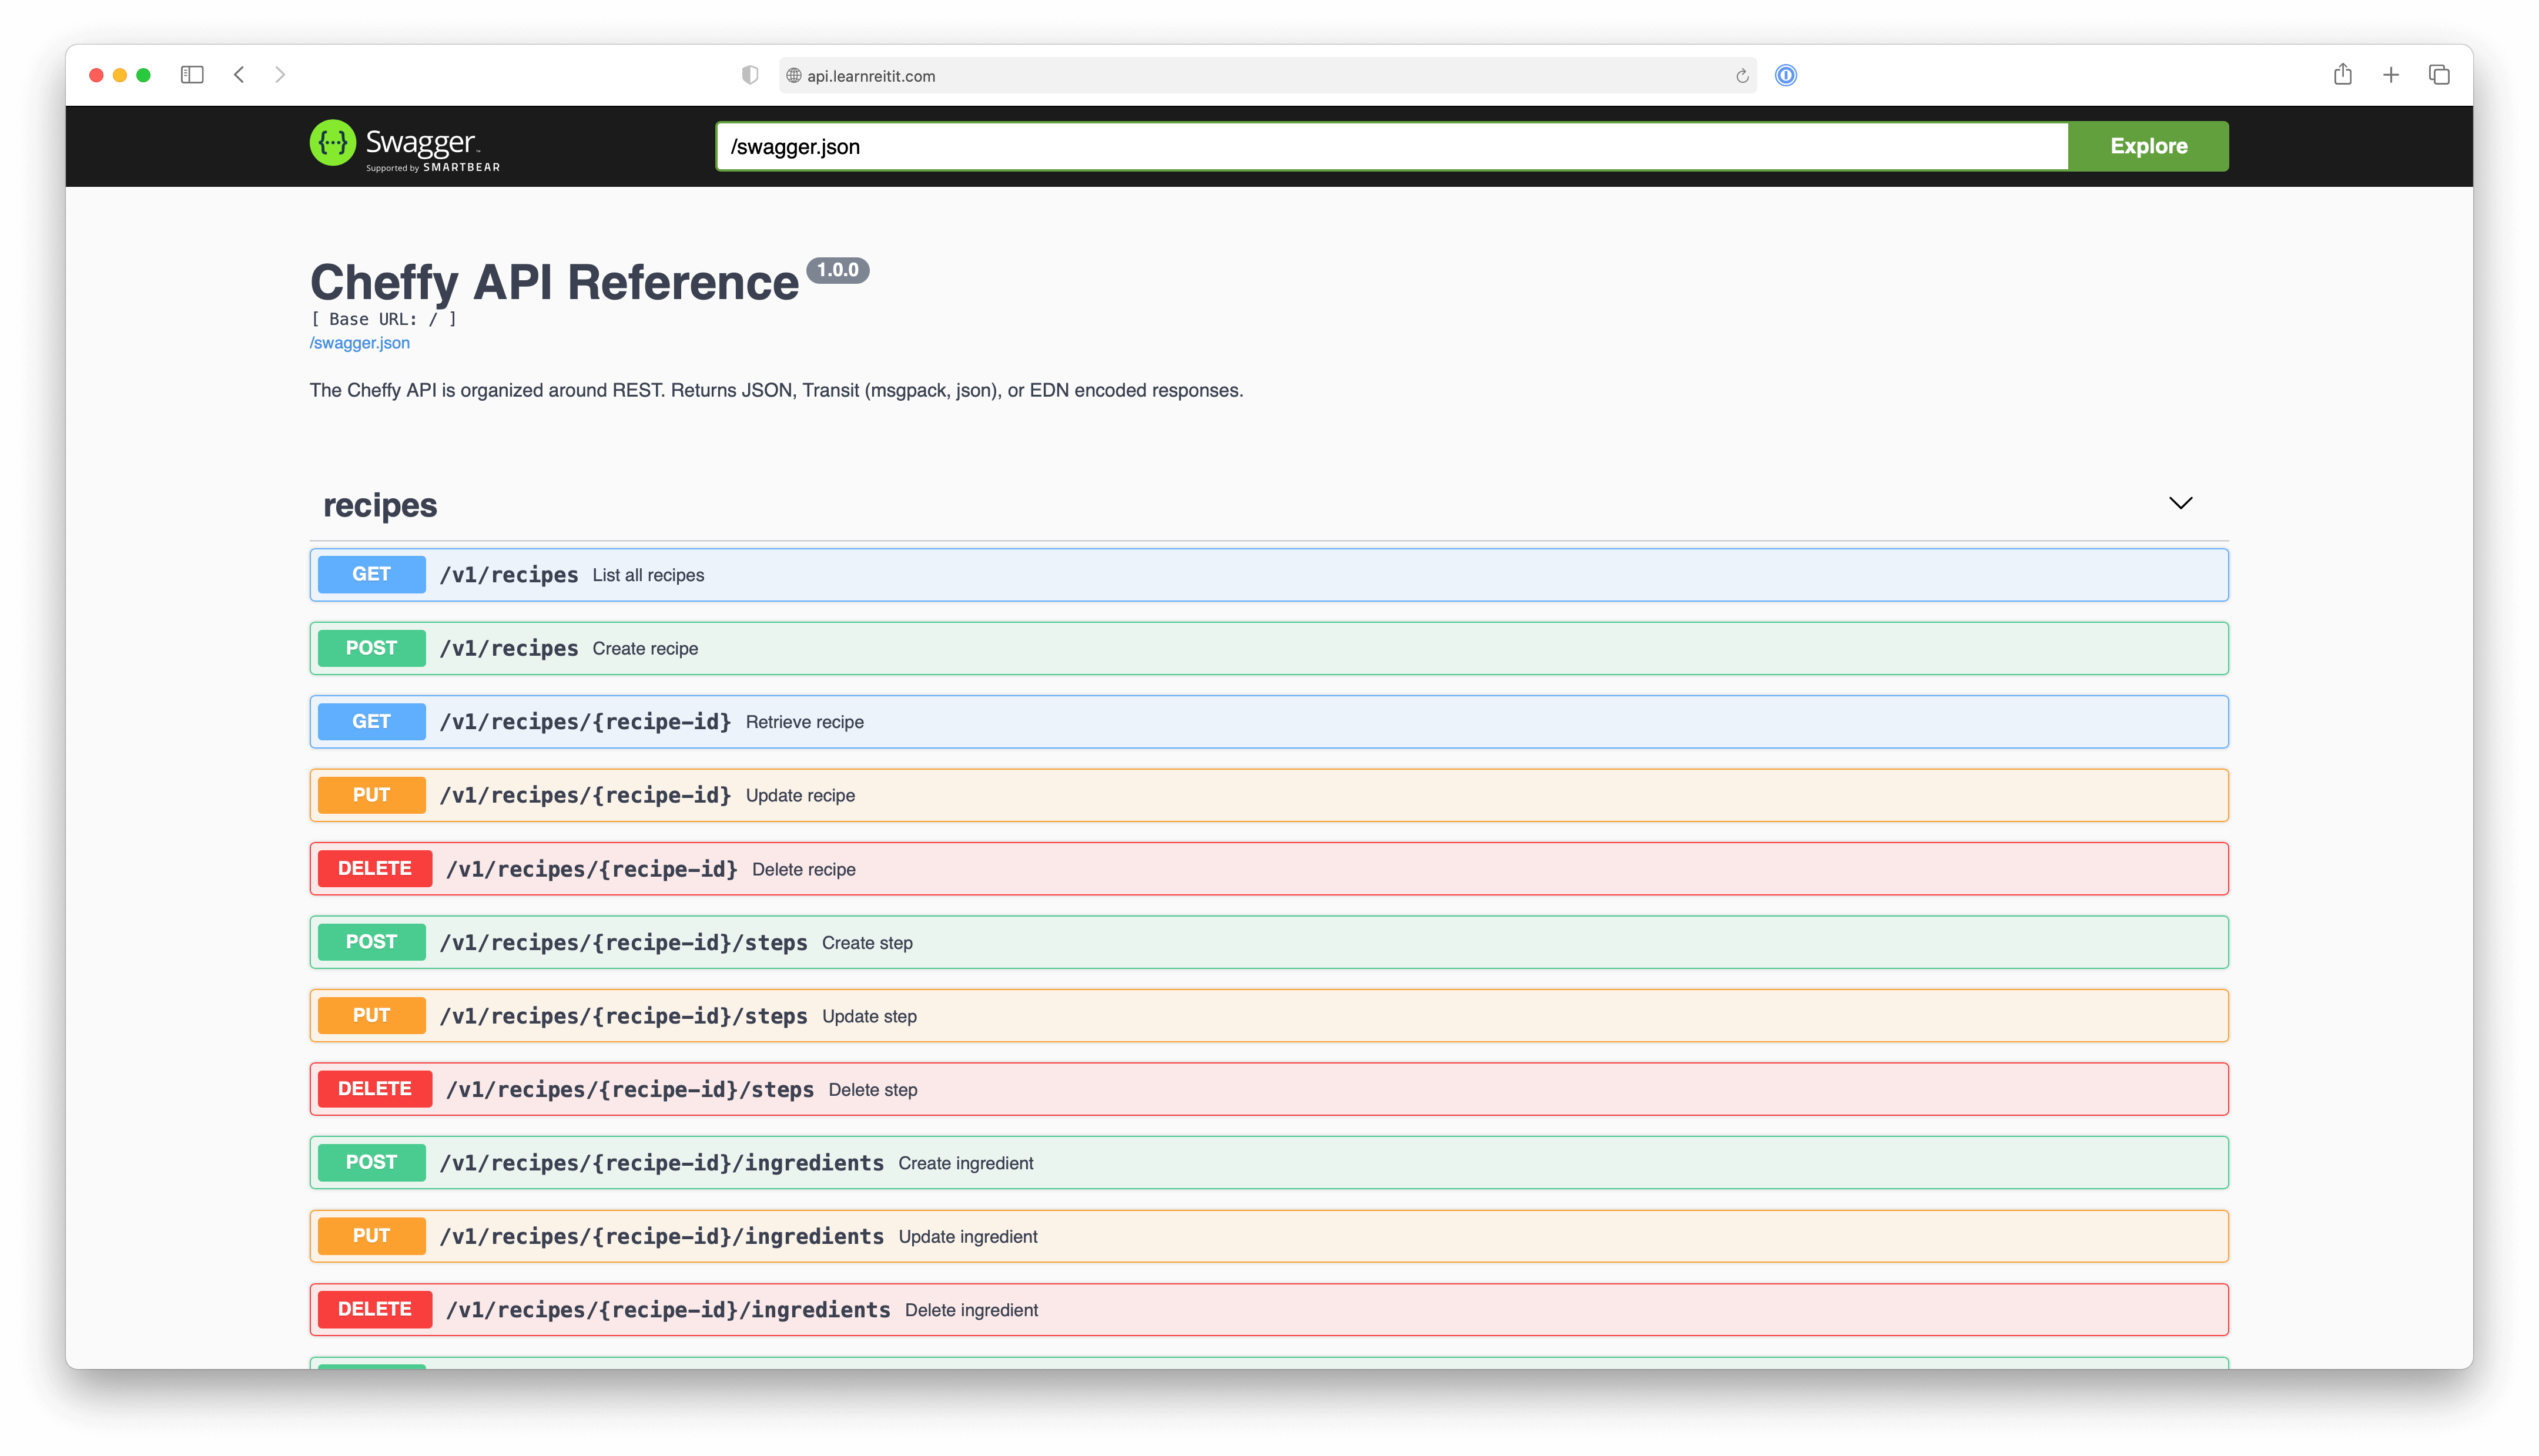The image size is (2539, 1456).
Task: Open the privacy shield icon
Action: (750, 75)
